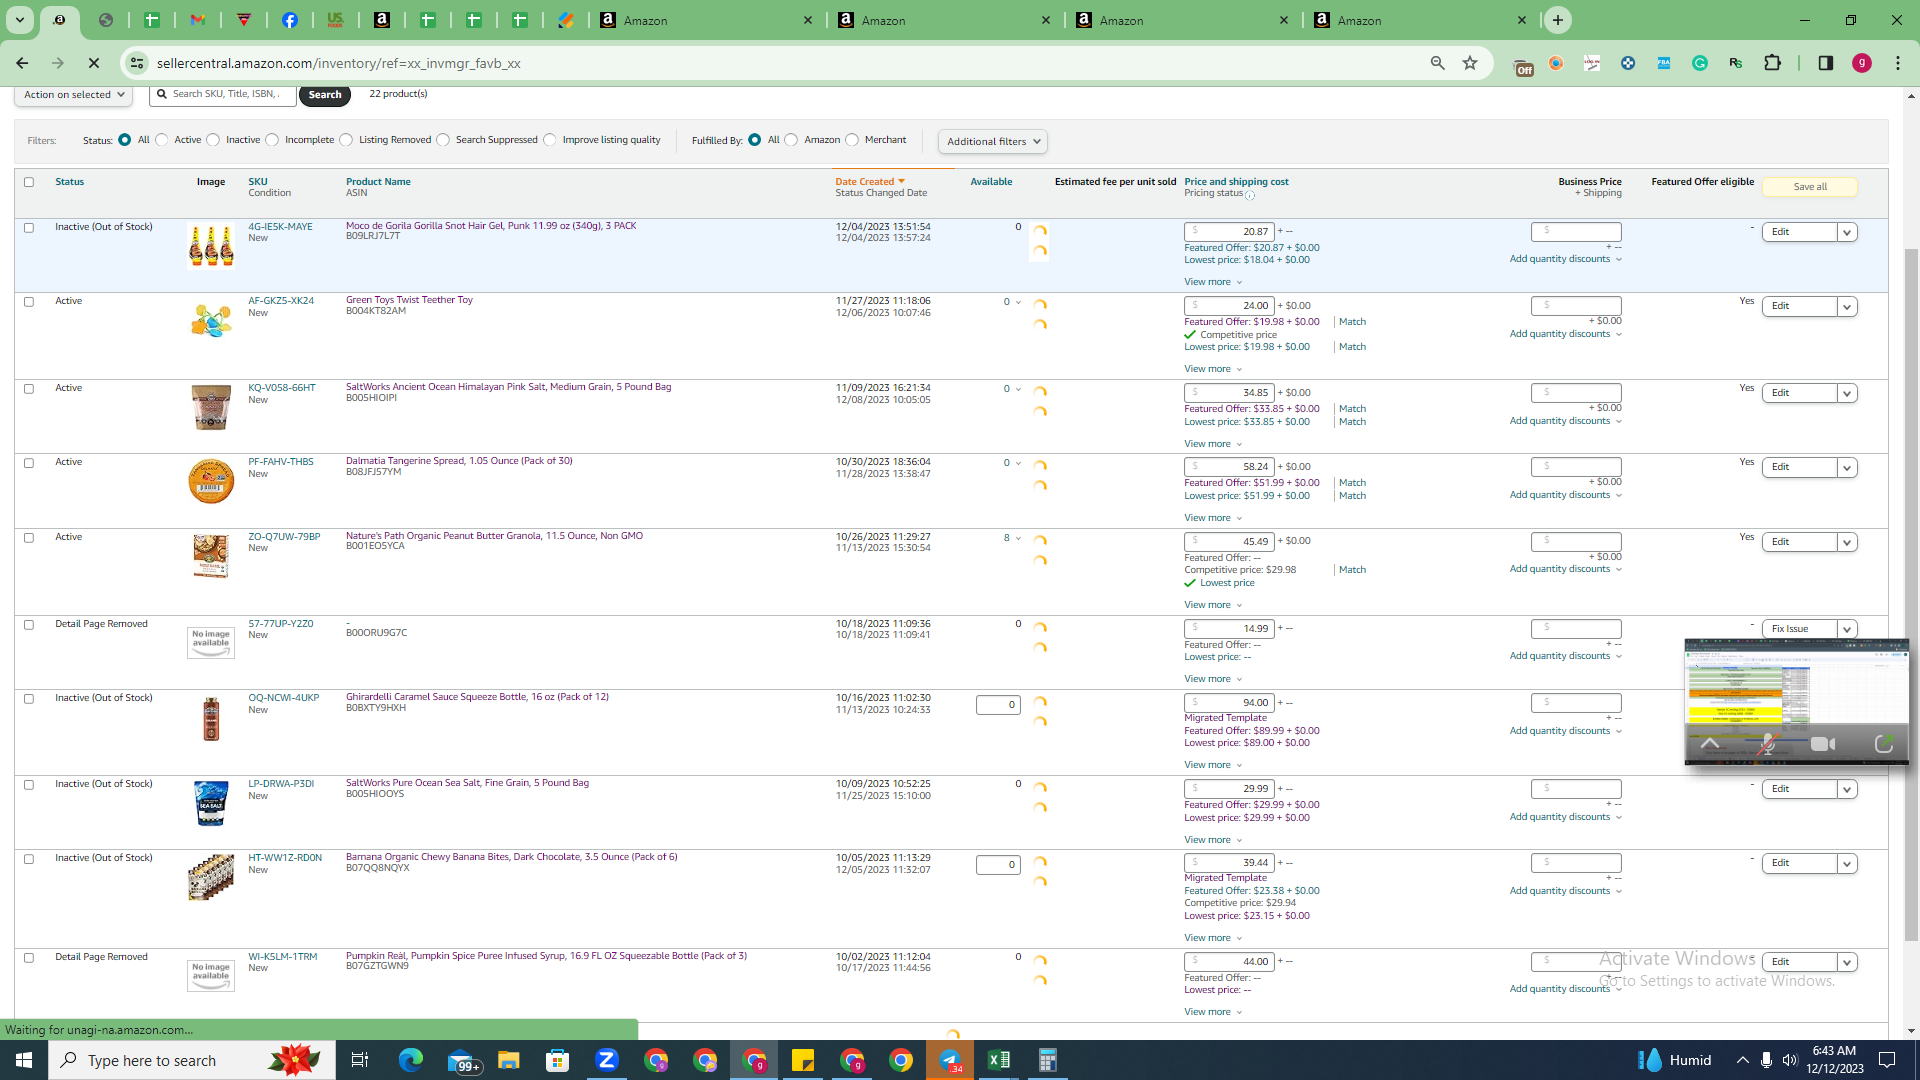This screenshot has height=1080, width=1920.
Task: Click the muted microphone in Zoom thumbnail
Action: click(1768, 744)
